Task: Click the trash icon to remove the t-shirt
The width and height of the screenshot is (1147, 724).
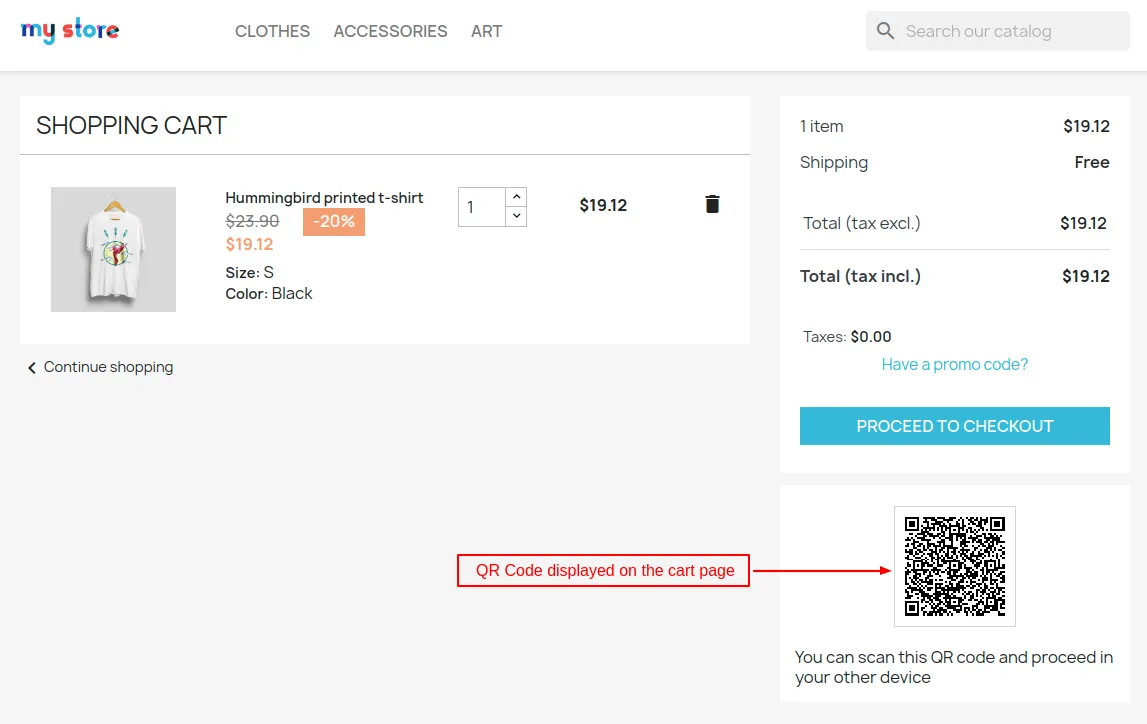Action: point(711,204)
